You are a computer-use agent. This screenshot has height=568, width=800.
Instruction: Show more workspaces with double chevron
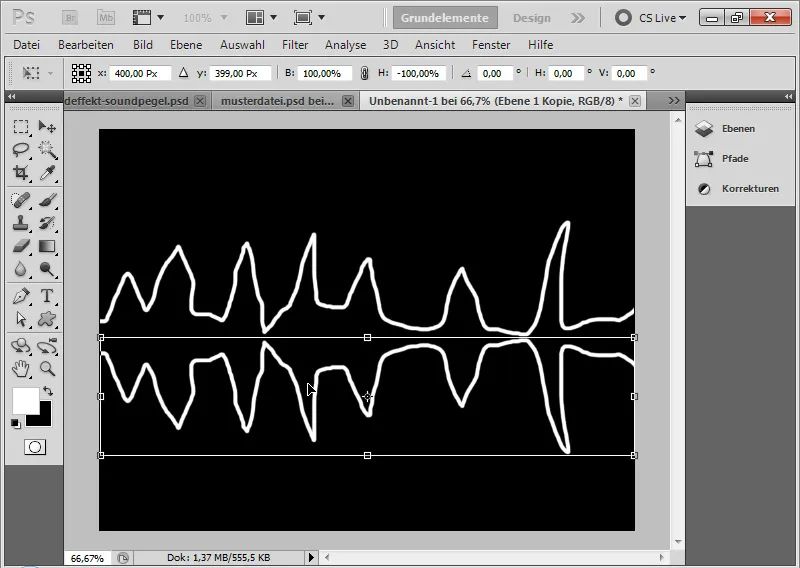point(578,18)
